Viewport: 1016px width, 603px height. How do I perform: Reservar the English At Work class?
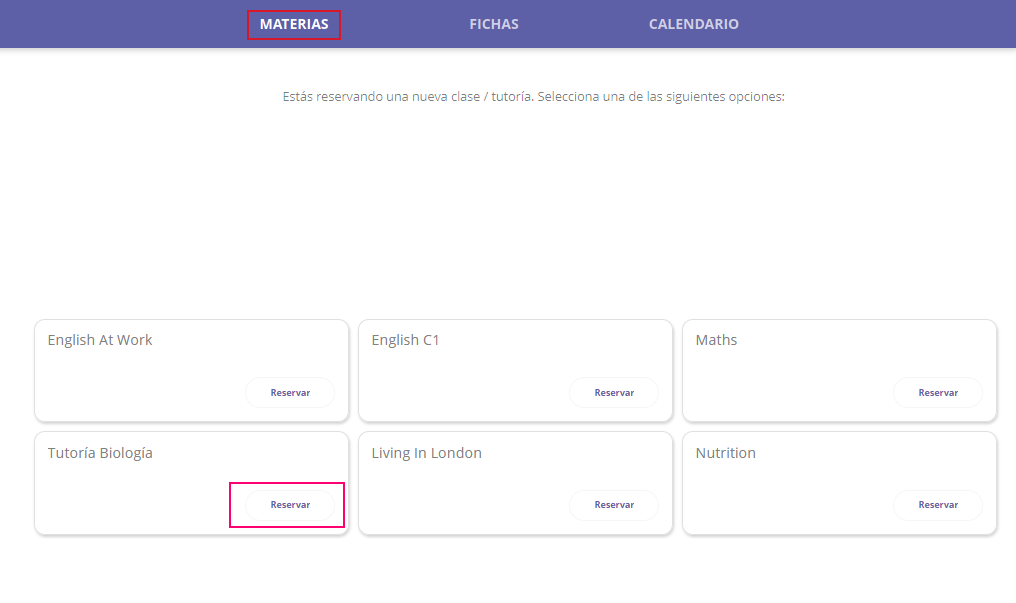(x=290, y=392)
